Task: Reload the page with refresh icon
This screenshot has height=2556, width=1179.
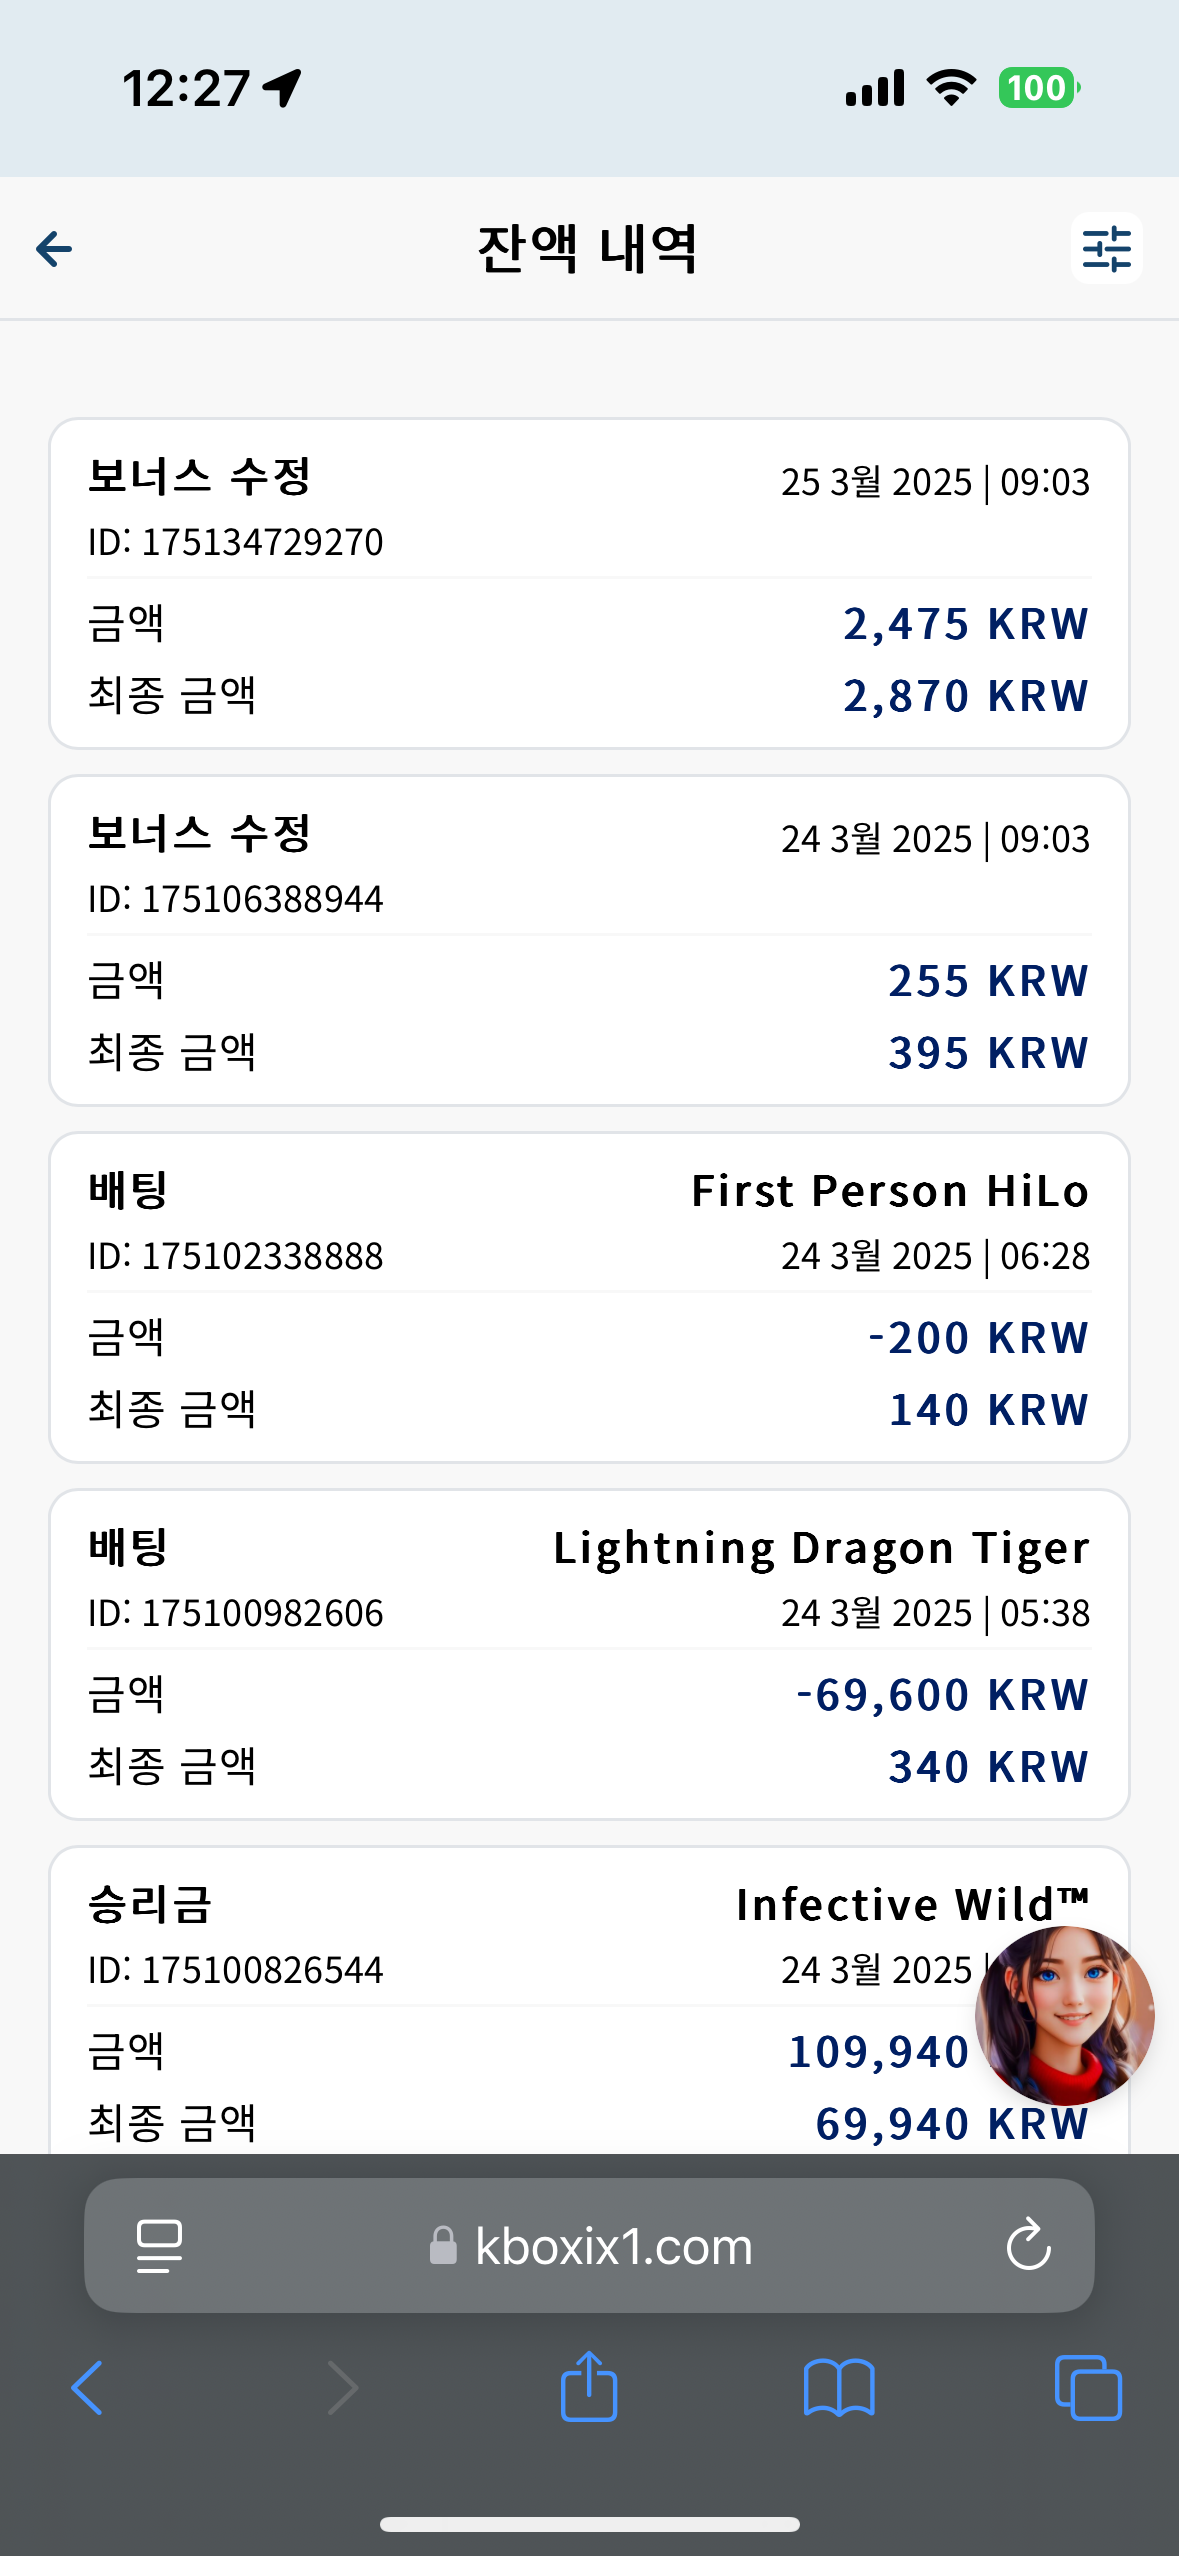Action: (x=1028, y=2246)
